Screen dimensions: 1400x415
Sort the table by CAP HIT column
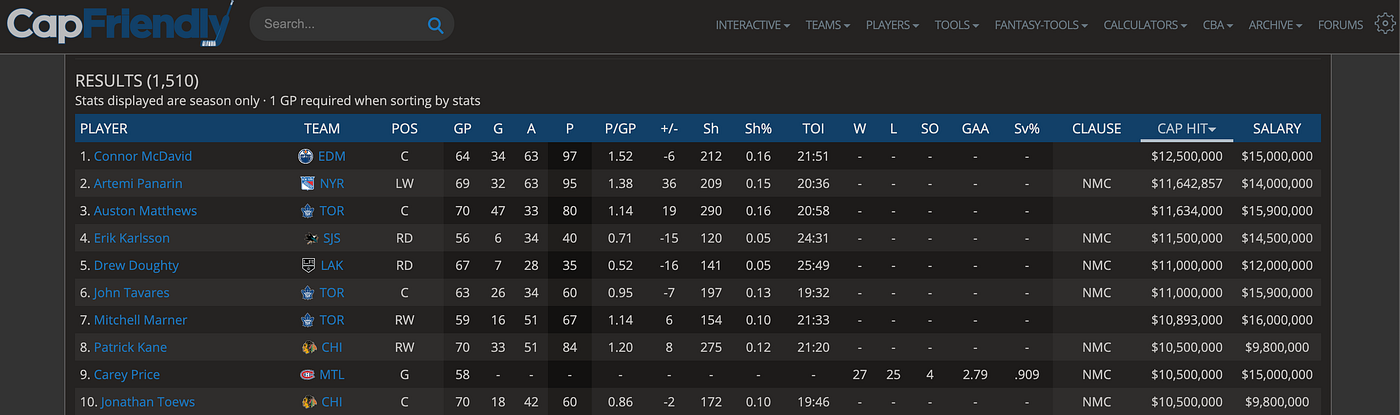1186,129
